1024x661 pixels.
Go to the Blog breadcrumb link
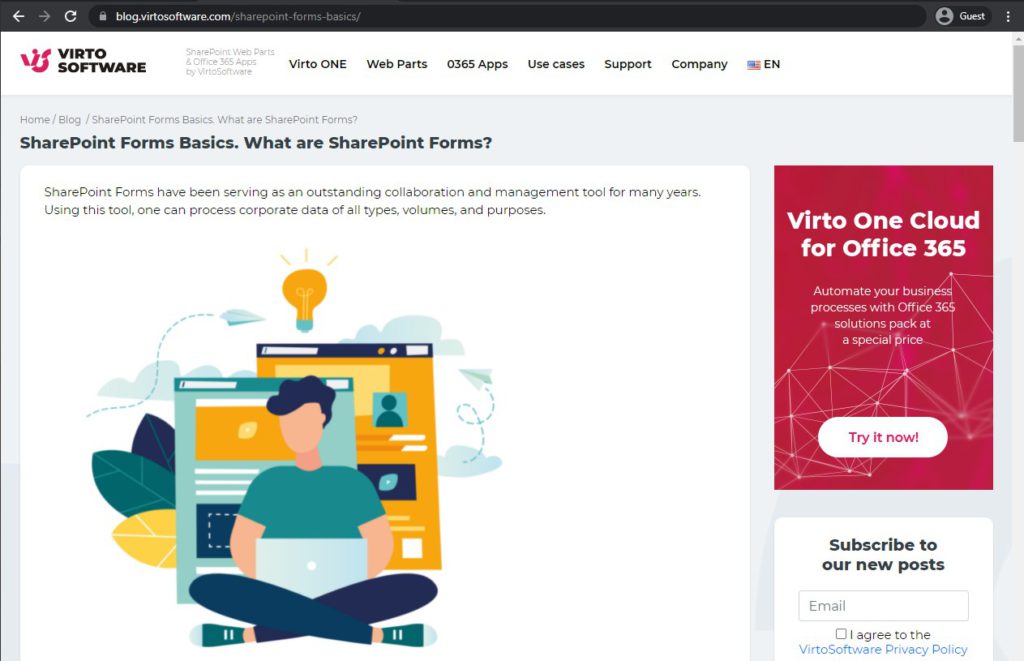click(x=70, y=120)
